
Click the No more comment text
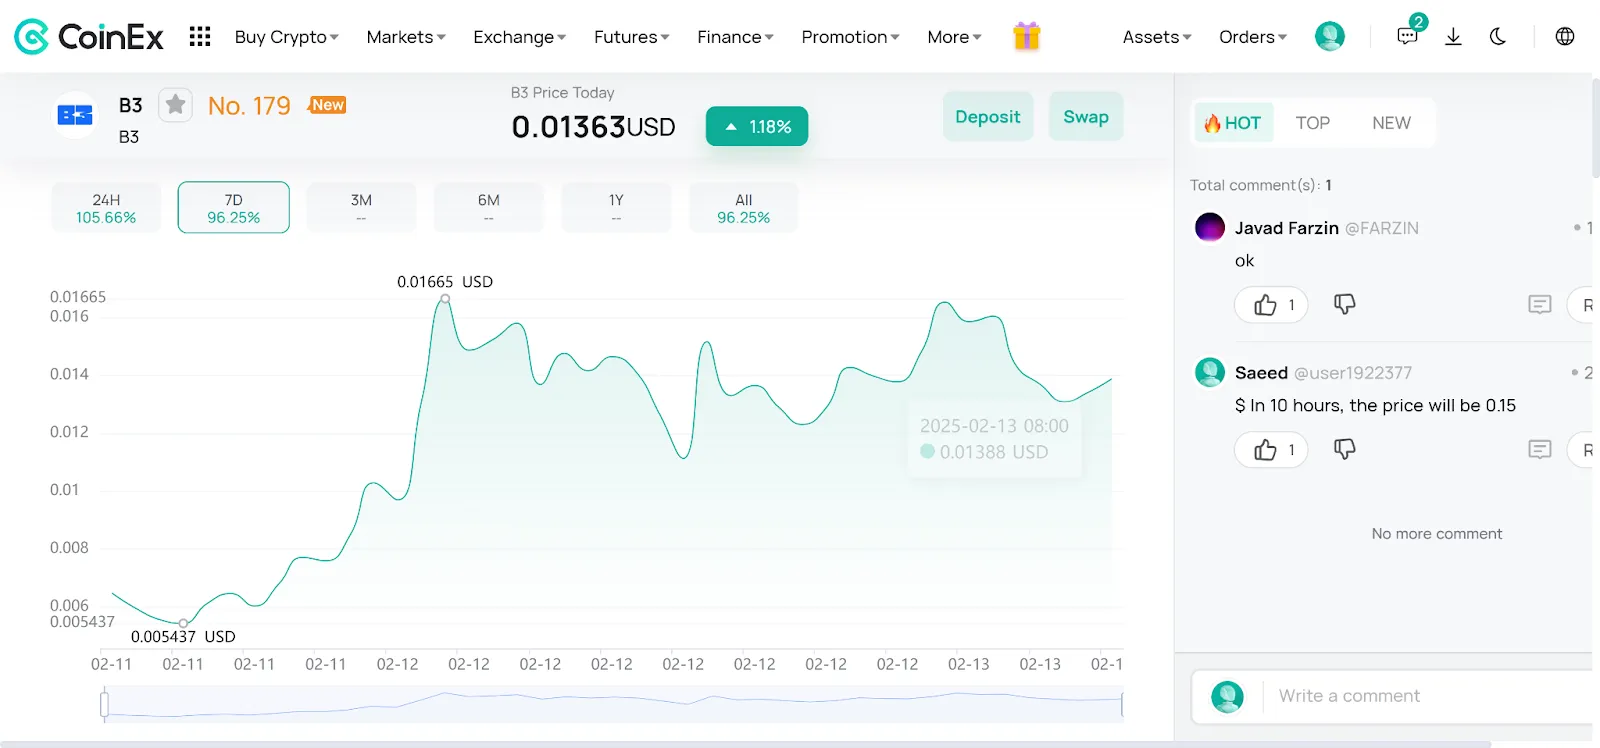[x=1436, y=534]
